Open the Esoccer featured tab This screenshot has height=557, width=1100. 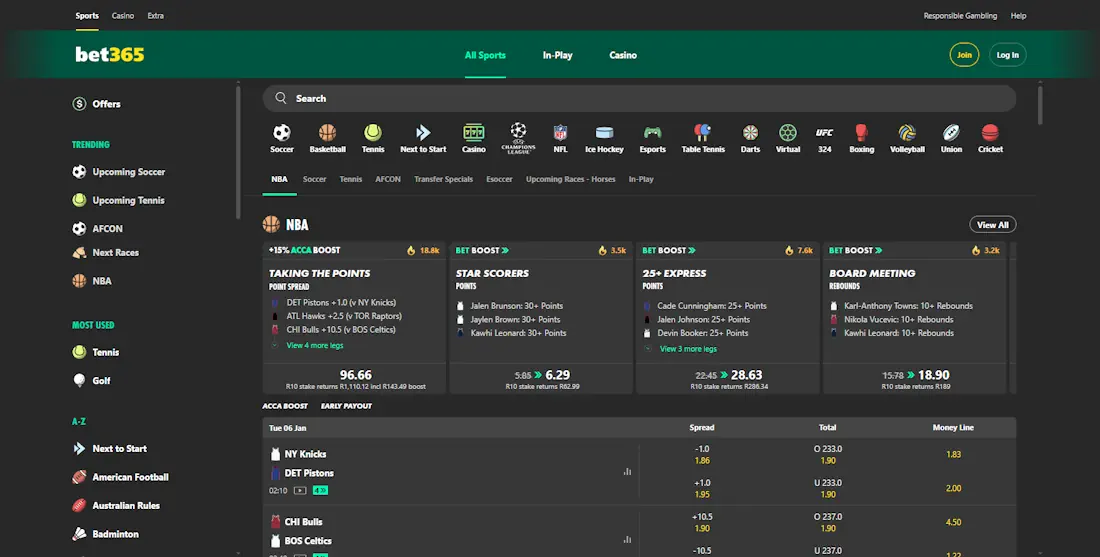coord(499,179)
